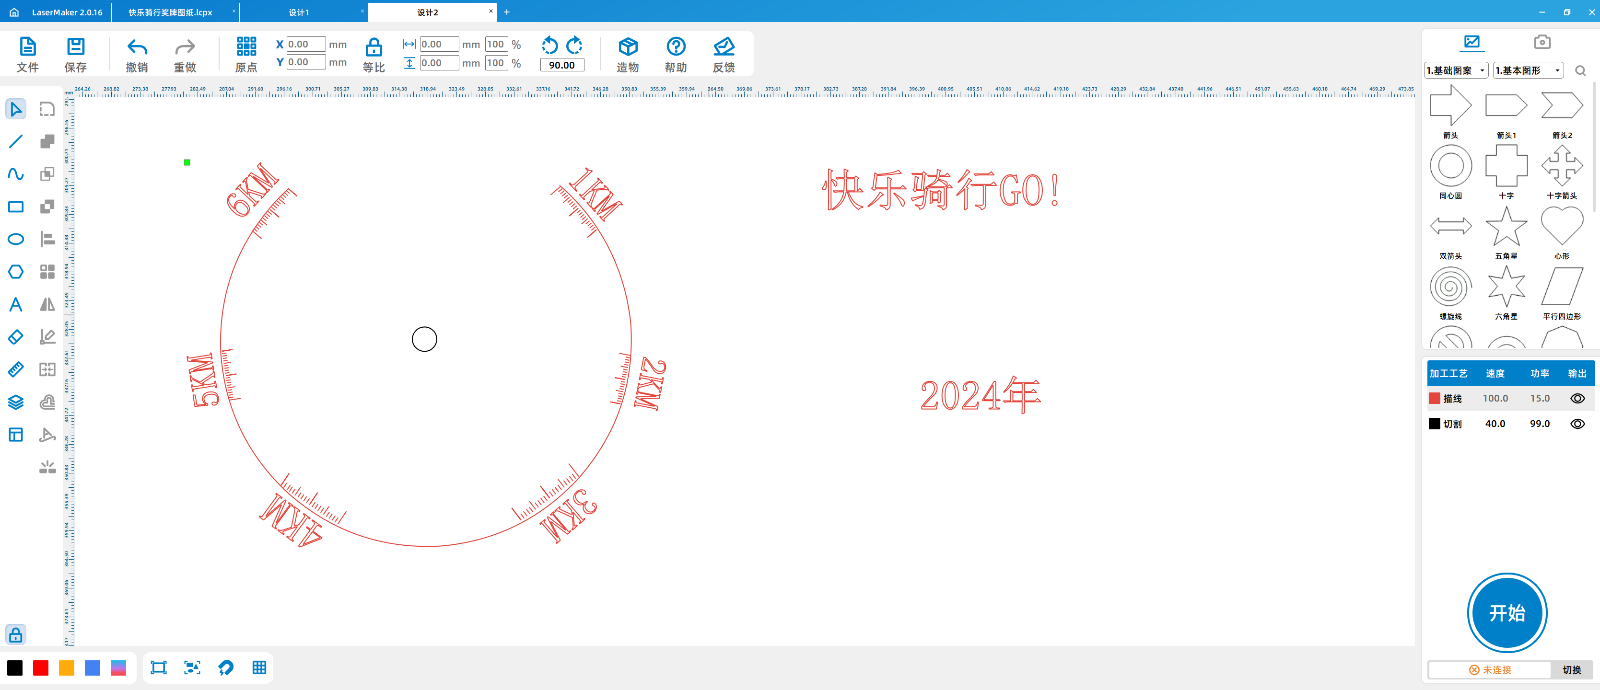This screenshot has width=1600, height=690.
Task: Click the 切换 switch button
Action: point(1572,670)
